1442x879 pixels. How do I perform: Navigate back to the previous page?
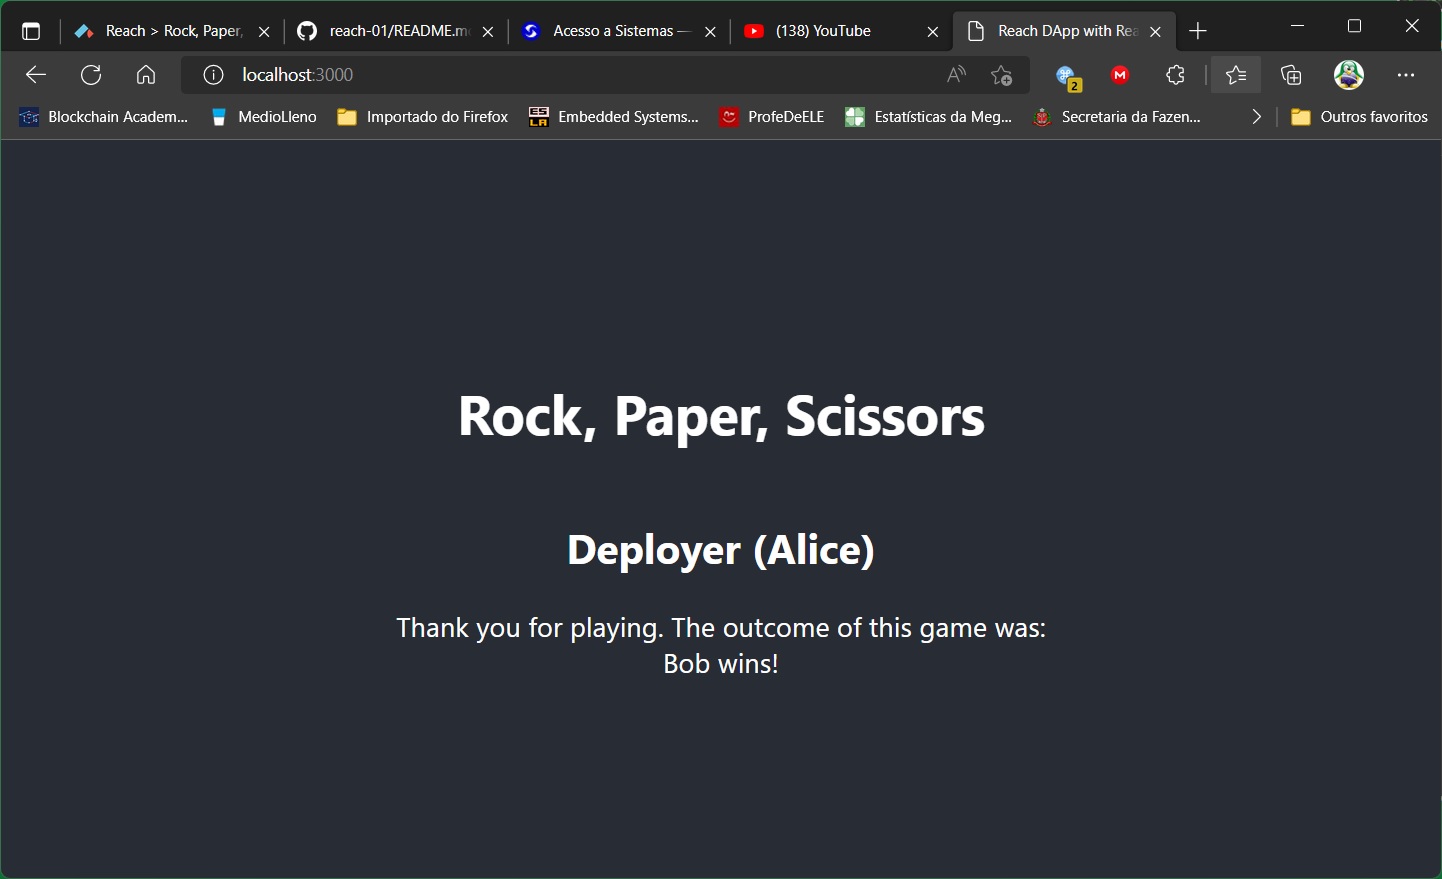(36, 75)
